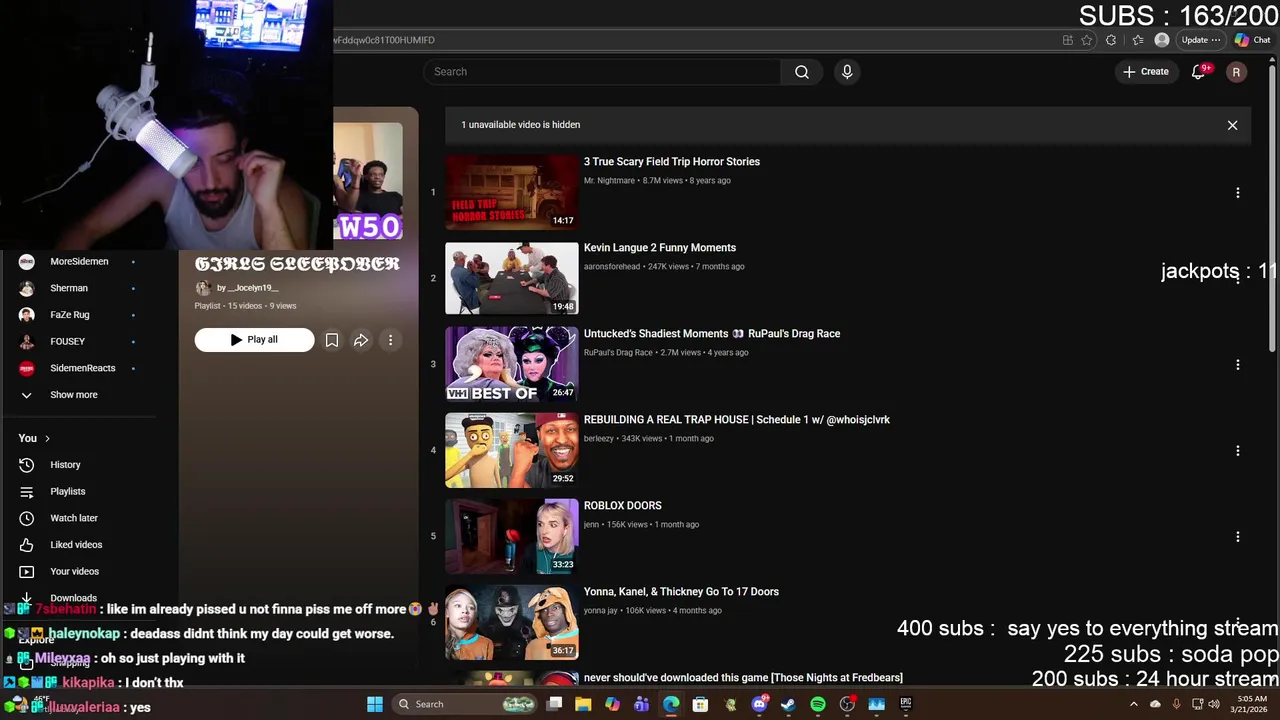
Task: Open Kevin Langue 2 Funny Moments title
Action: pyautogui.click(x=660, y=248)
